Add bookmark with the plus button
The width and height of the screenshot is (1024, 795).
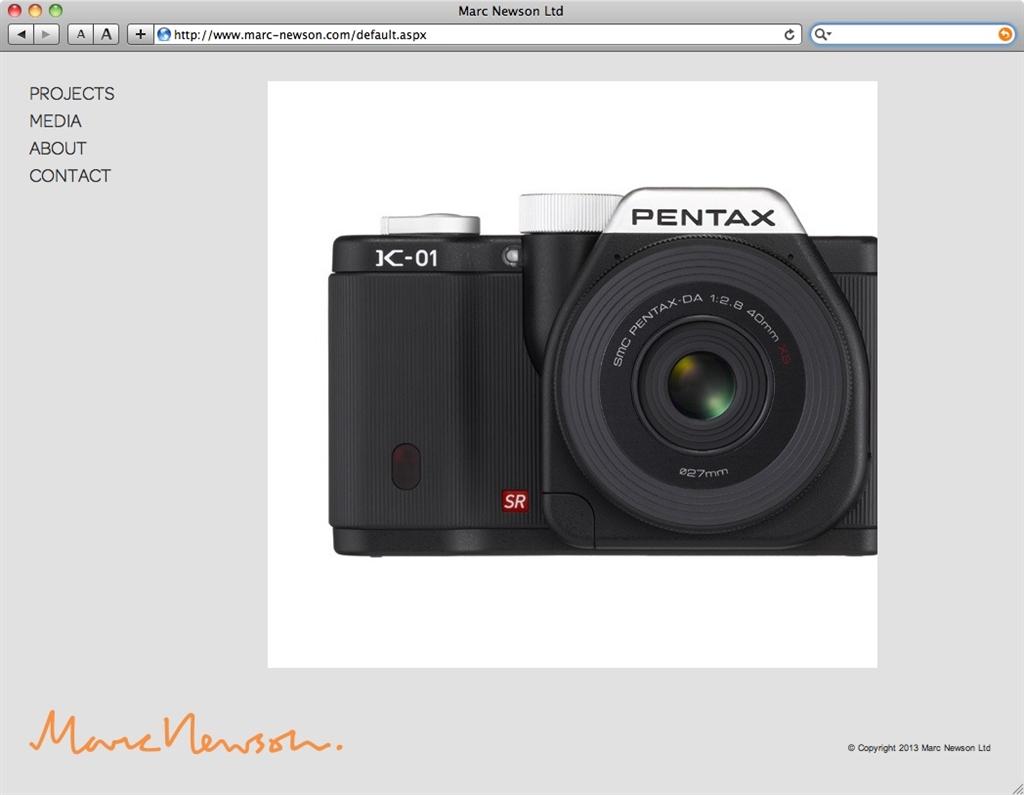[x=140, y=35]
